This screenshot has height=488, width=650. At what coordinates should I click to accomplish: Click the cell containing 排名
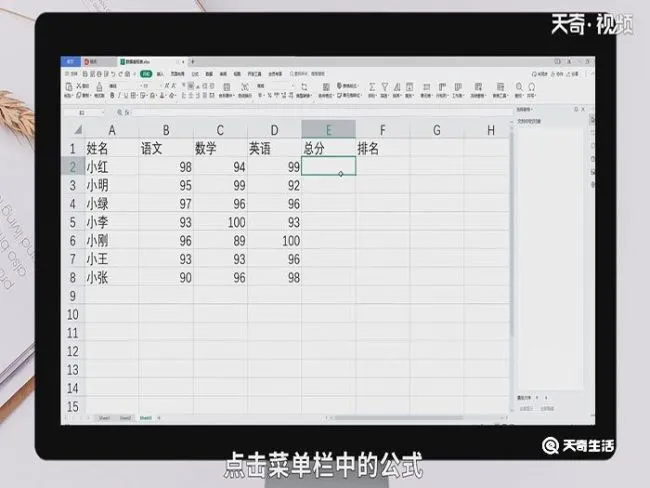383,148
